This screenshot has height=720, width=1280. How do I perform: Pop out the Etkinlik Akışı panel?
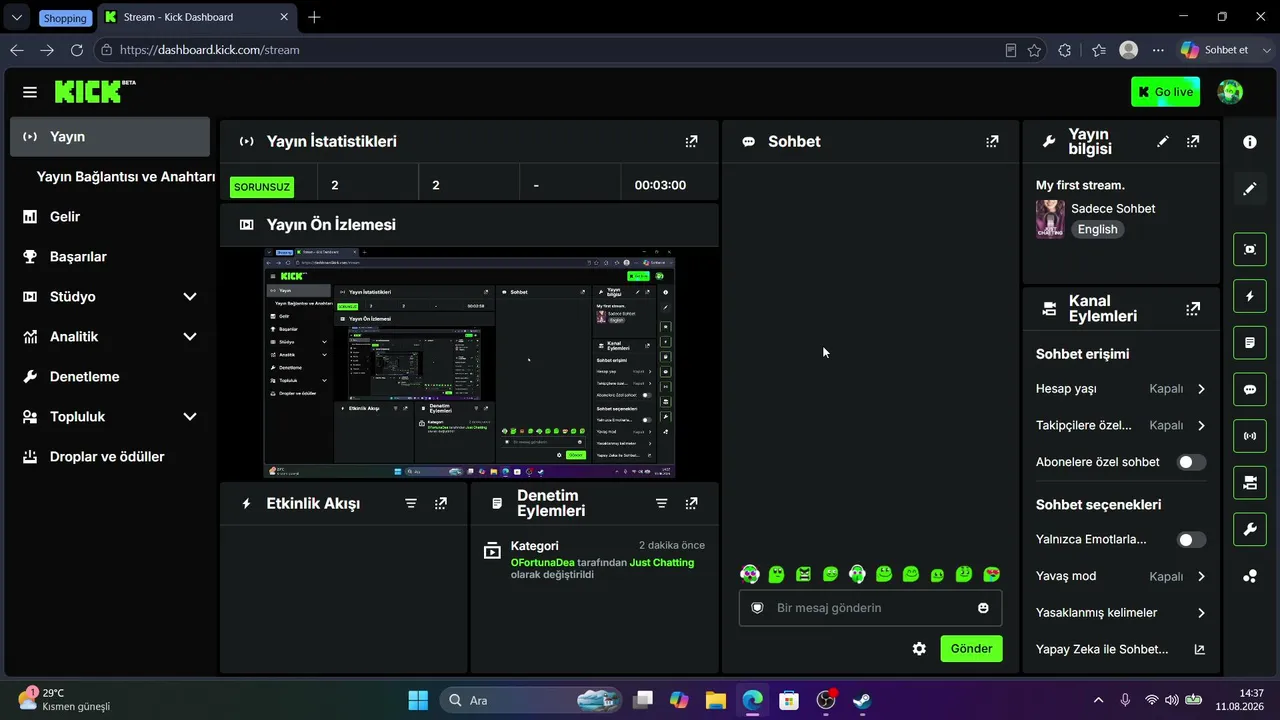[441, 504]
